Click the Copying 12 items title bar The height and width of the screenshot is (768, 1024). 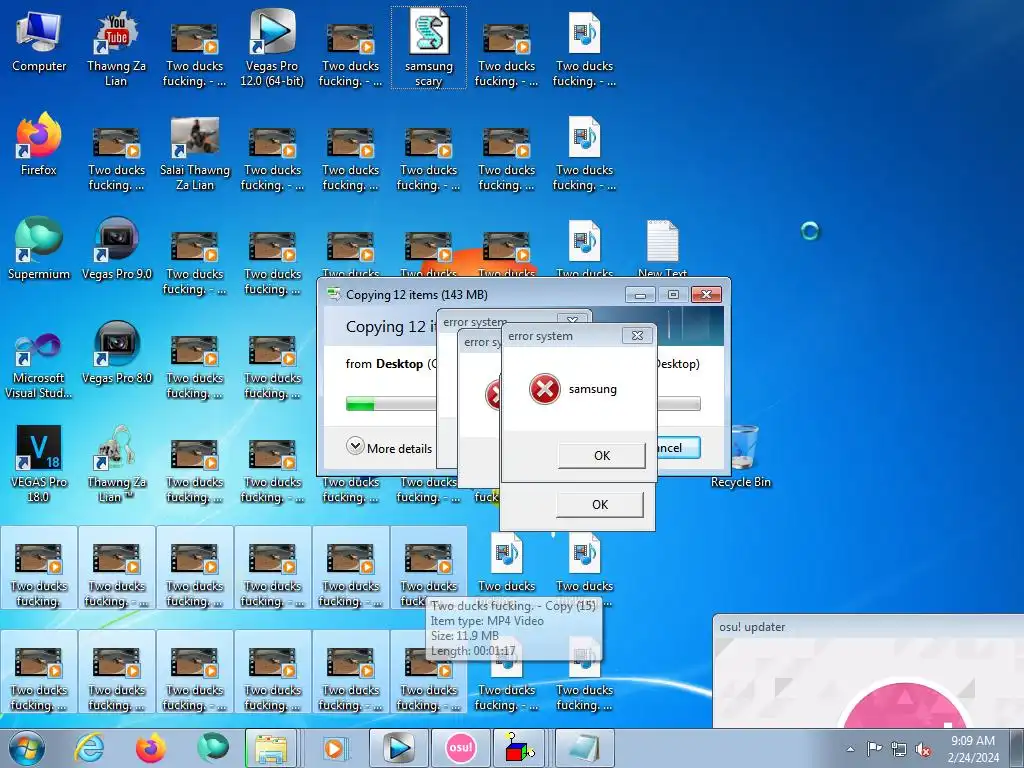[470, 295]
